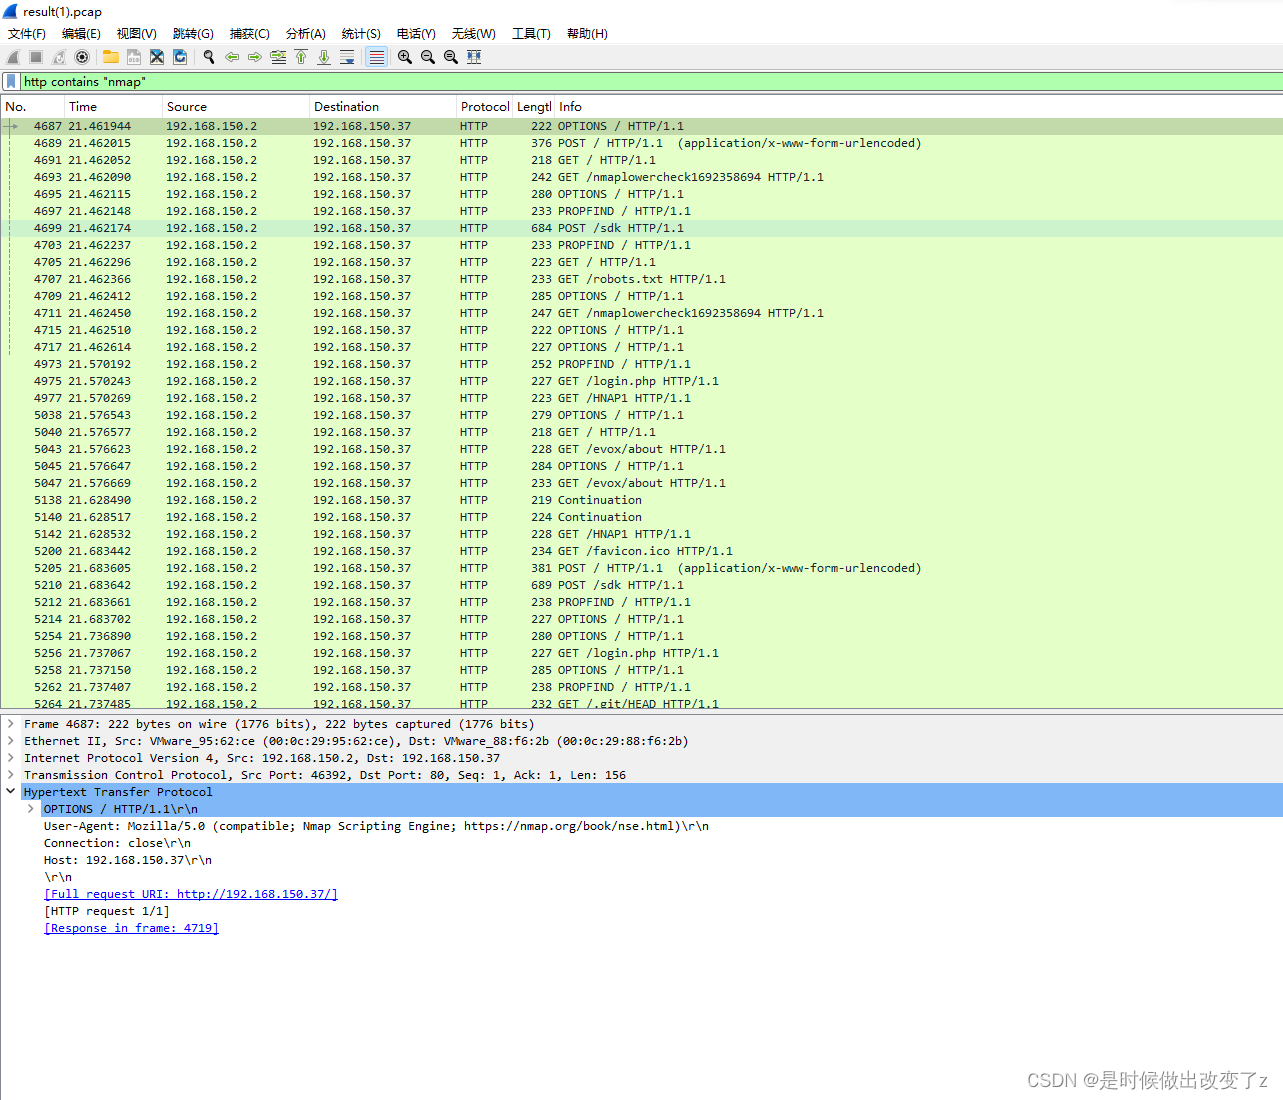The image size is (1283, 1100).
Task: Open the 工具(T) menu
Action: coord(532,34)
